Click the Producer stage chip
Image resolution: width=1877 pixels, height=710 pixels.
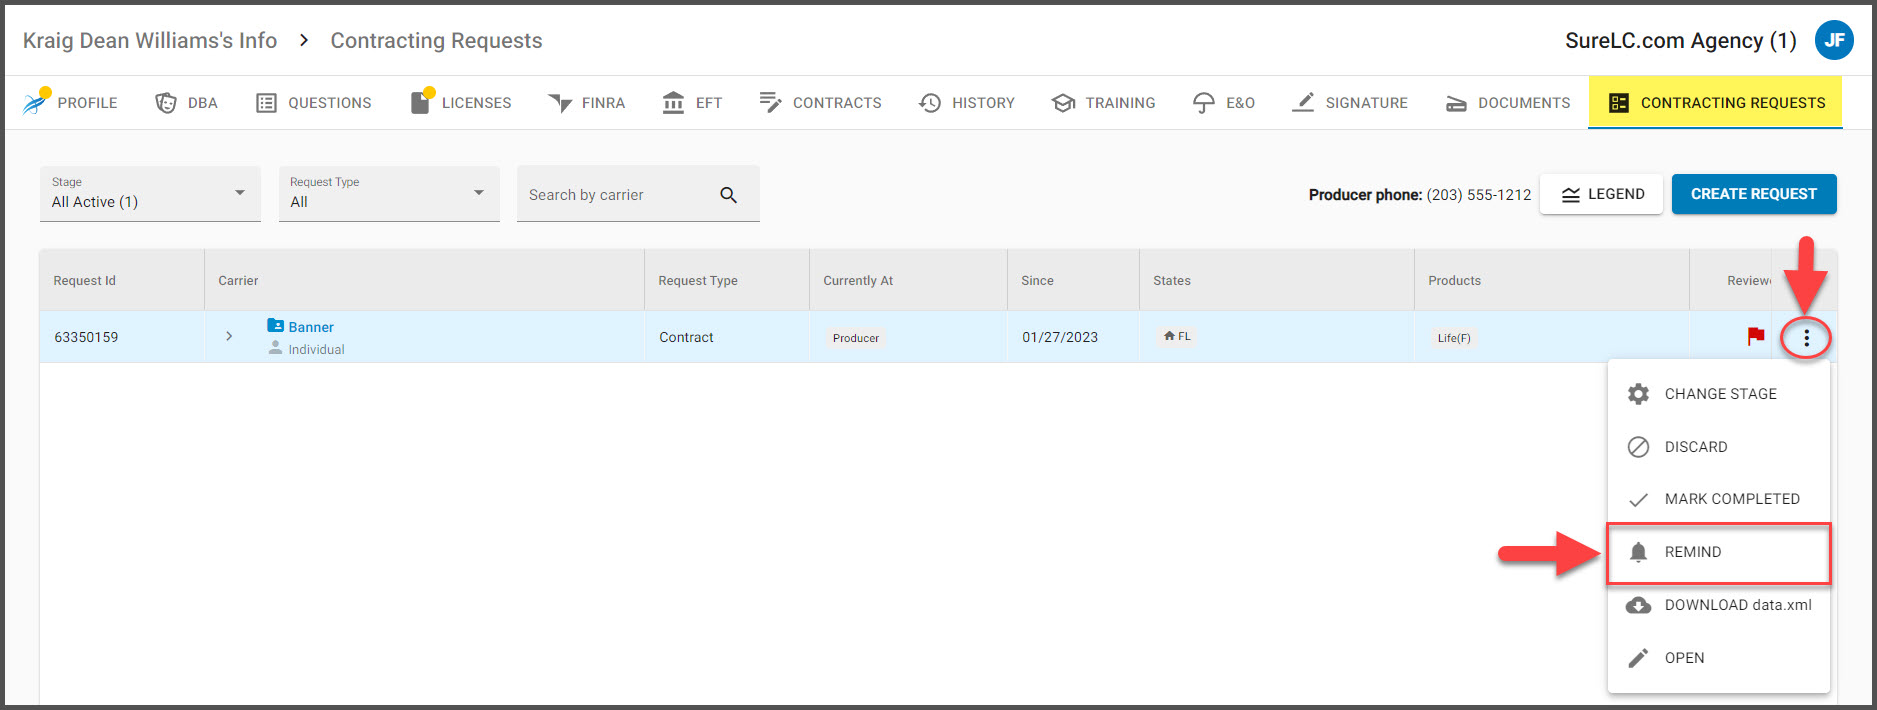(x=856, y=338)
